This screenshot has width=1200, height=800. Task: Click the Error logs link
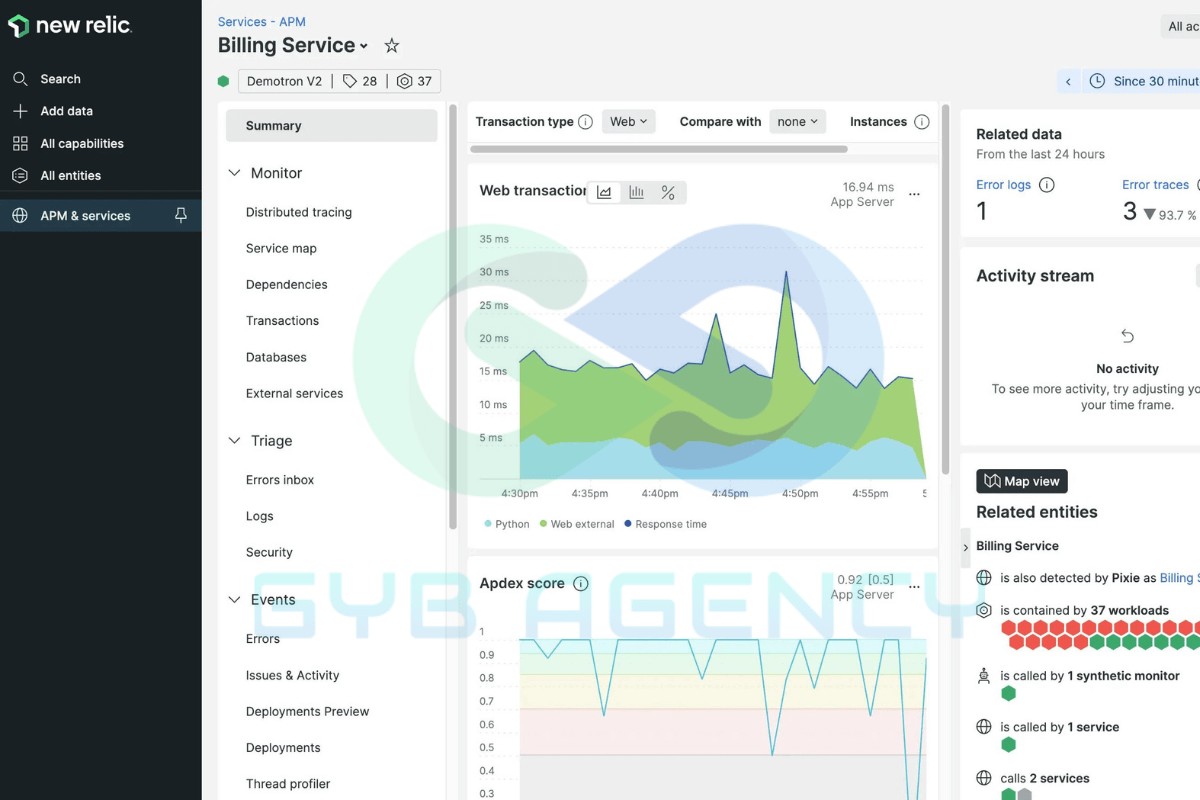point(1003,185)
